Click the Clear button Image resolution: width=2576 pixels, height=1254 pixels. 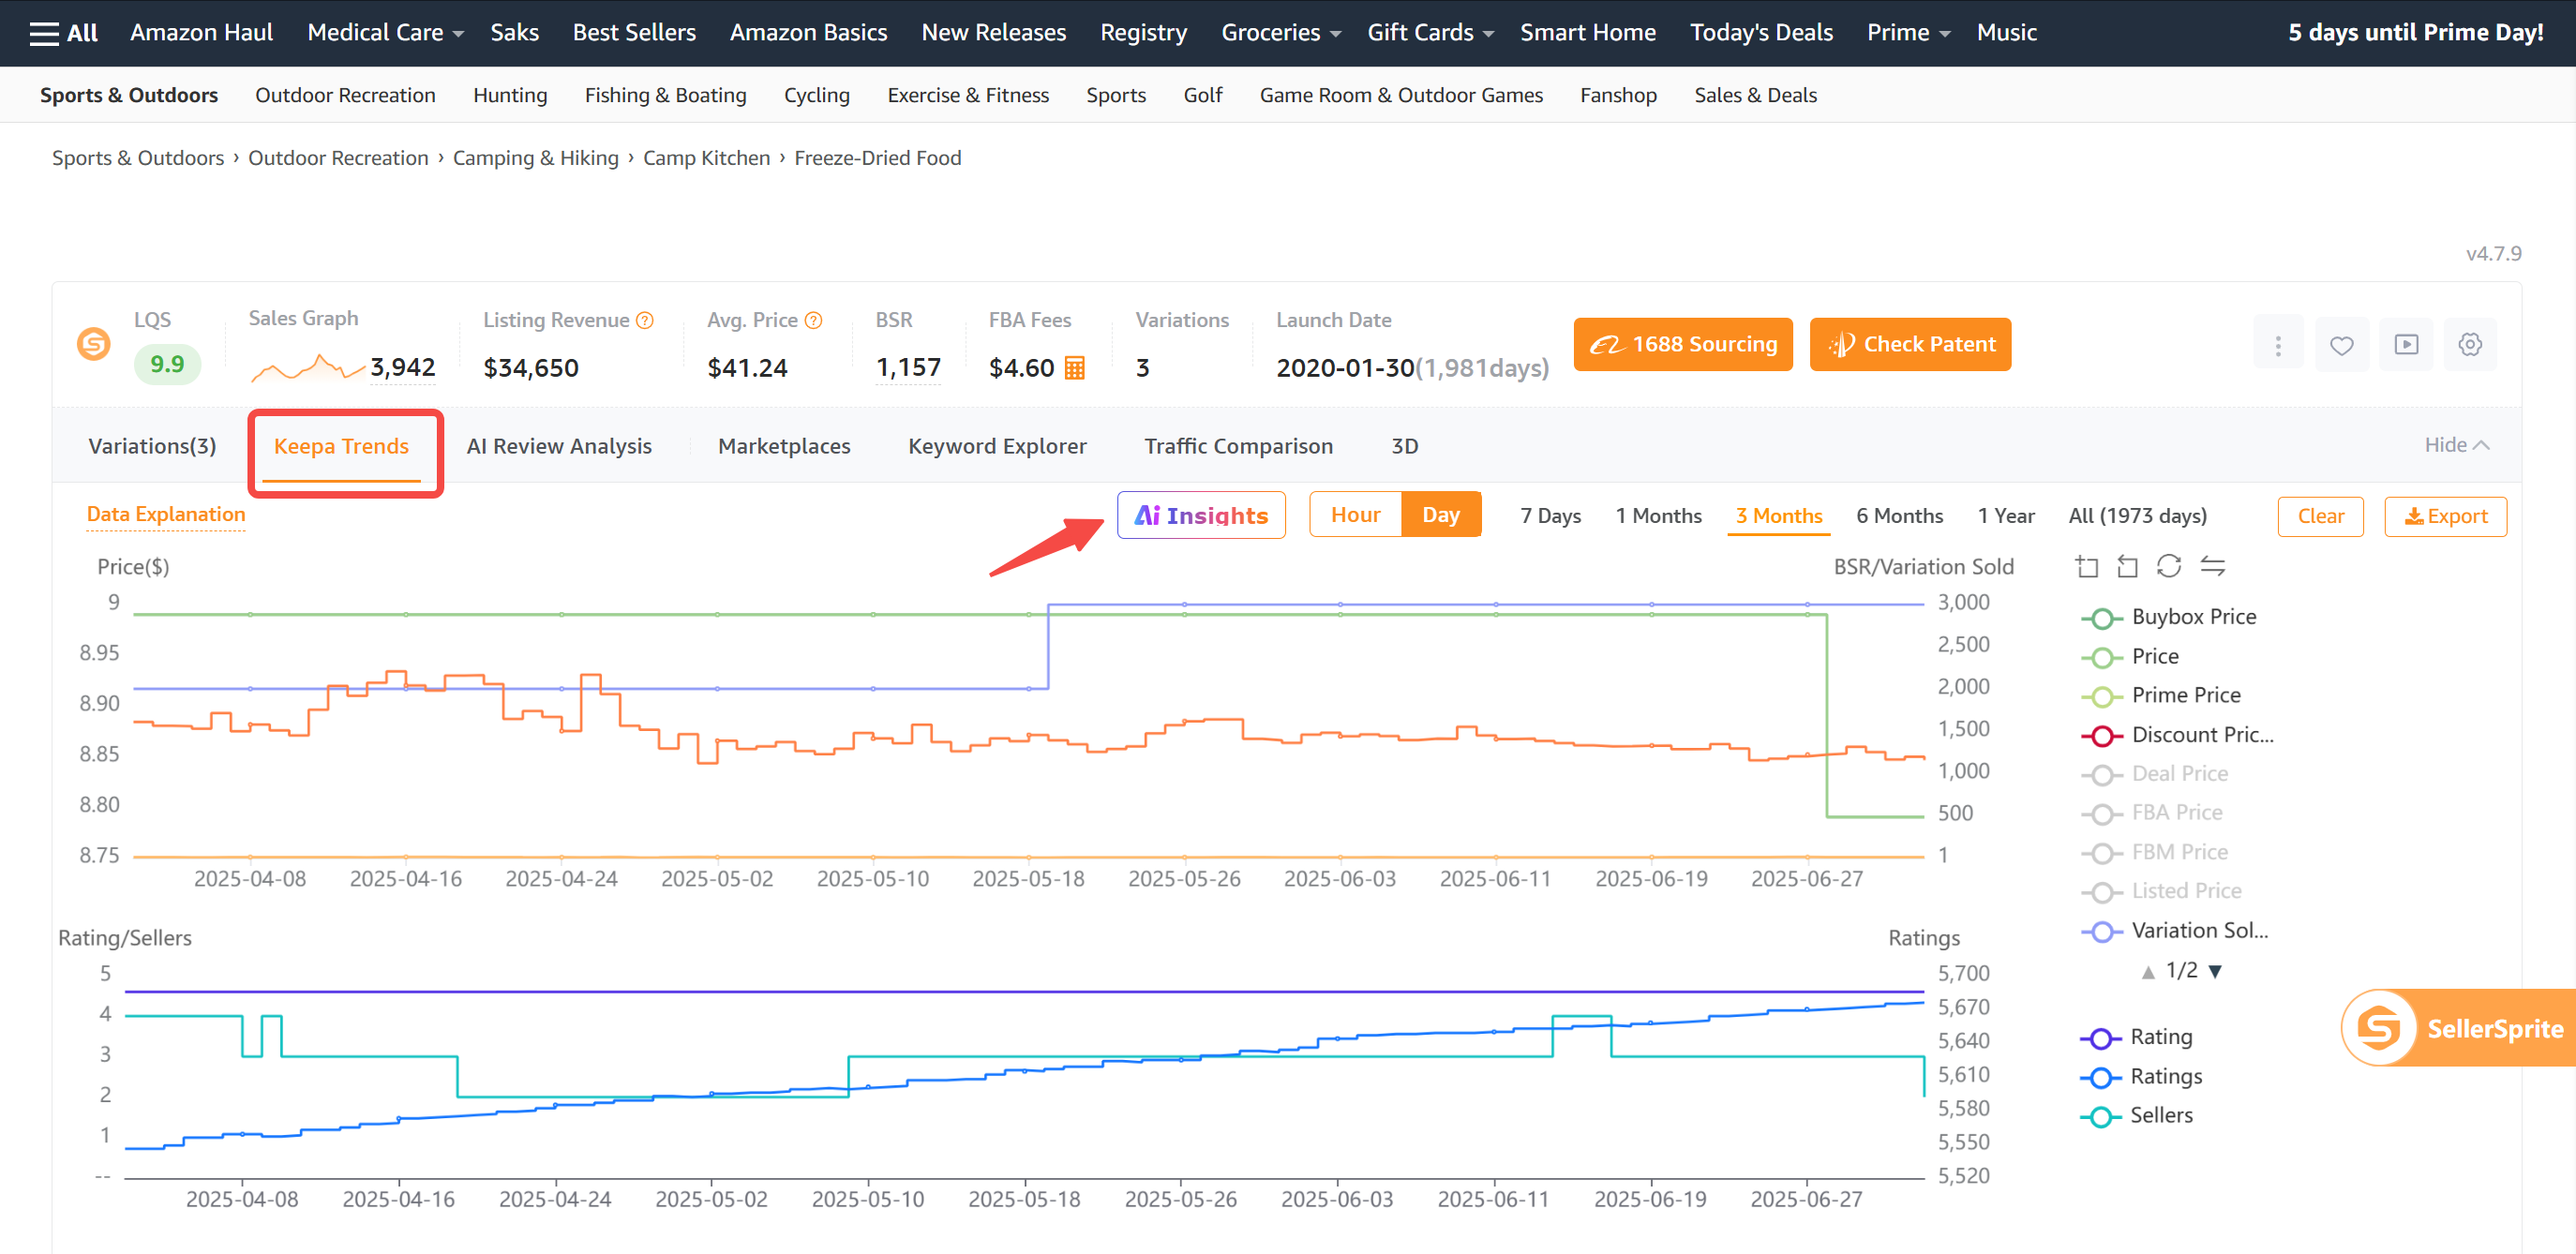[x=2321, y=516]
